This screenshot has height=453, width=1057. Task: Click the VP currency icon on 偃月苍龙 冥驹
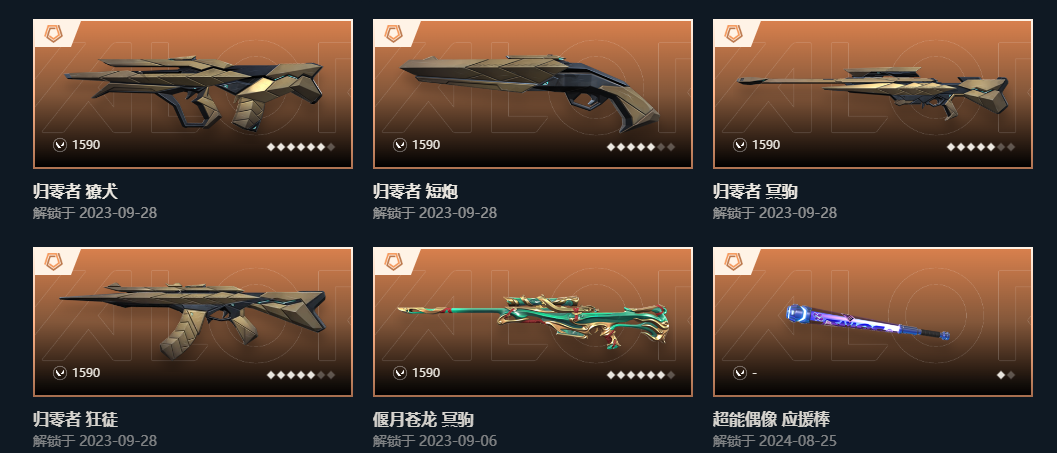(400, 373)
